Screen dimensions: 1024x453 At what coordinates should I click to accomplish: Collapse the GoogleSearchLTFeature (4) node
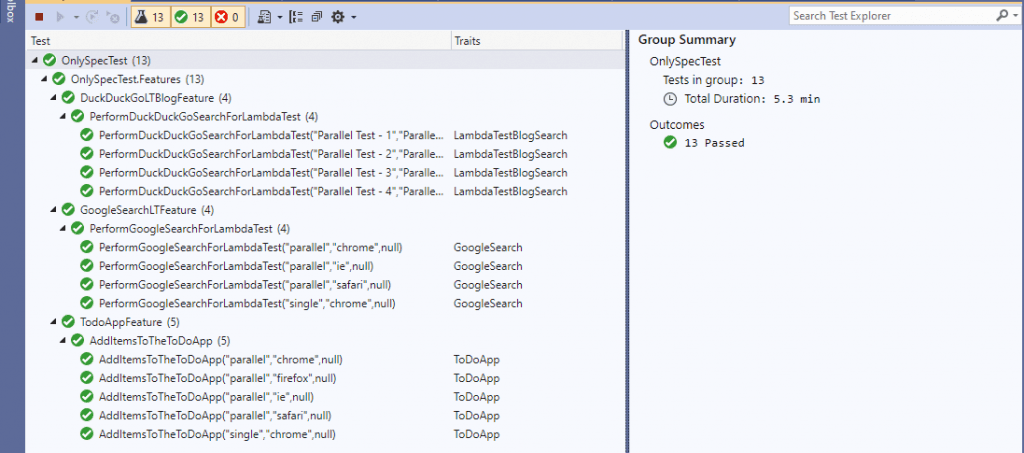pos(54,210)
